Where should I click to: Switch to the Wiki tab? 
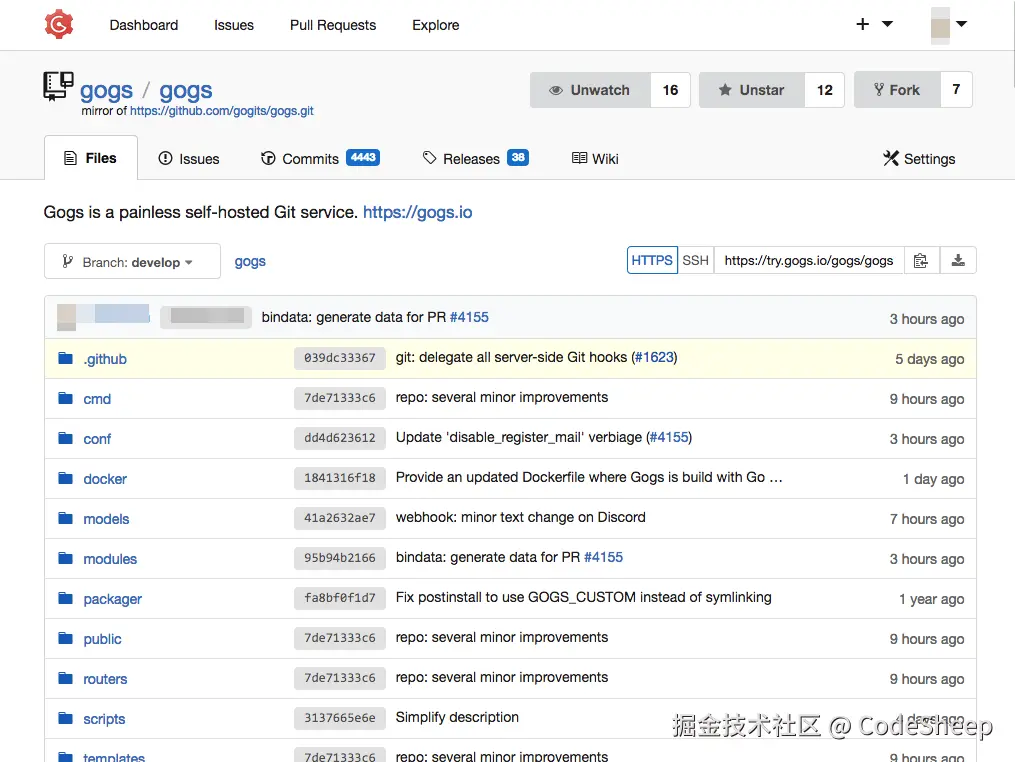click(595, 159)
